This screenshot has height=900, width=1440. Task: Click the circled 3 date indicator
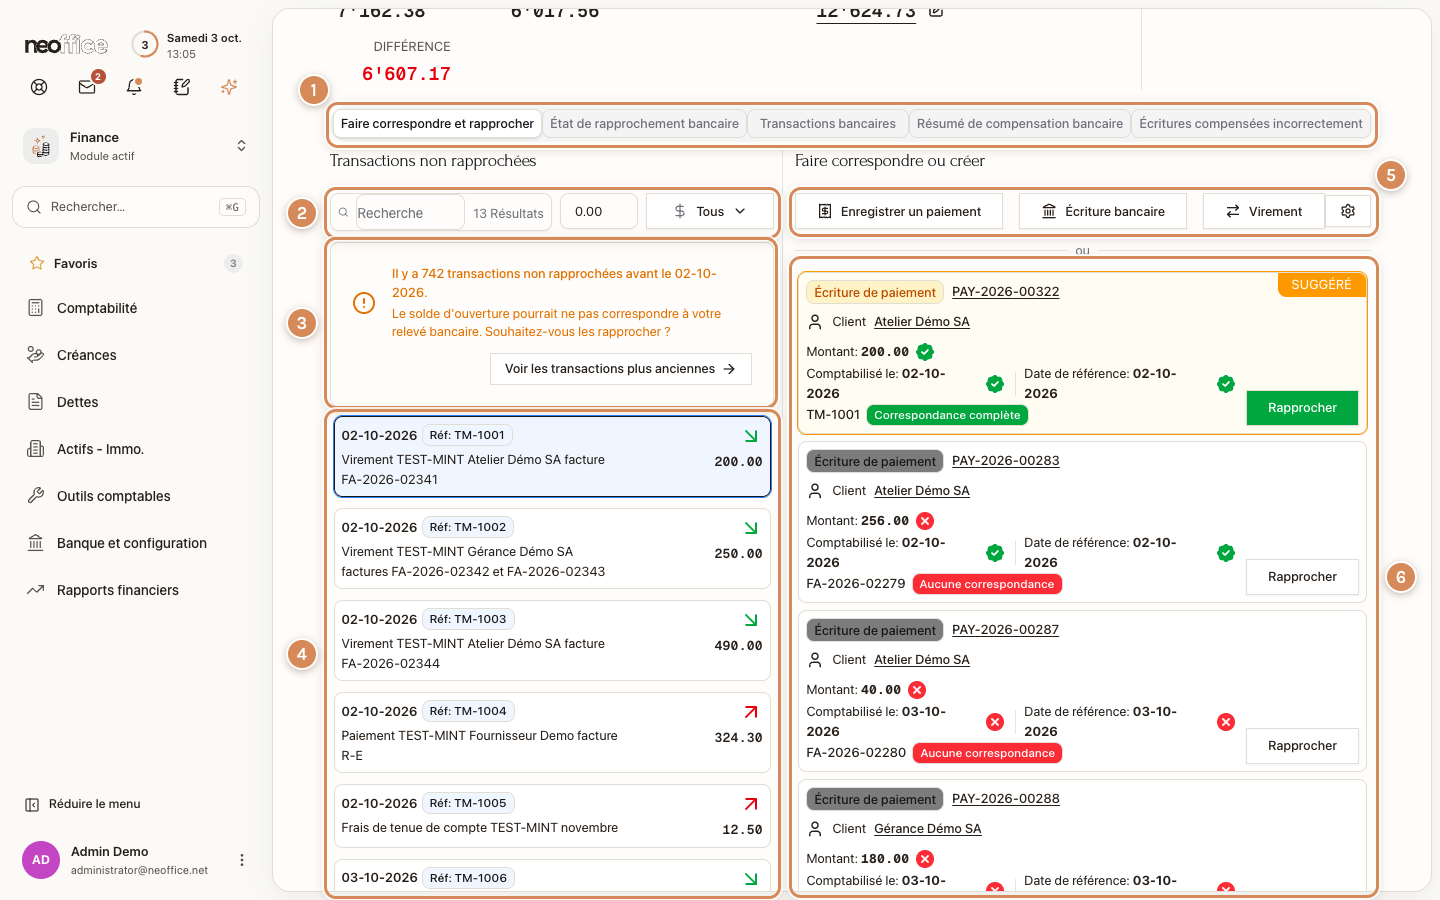point(145,45)
